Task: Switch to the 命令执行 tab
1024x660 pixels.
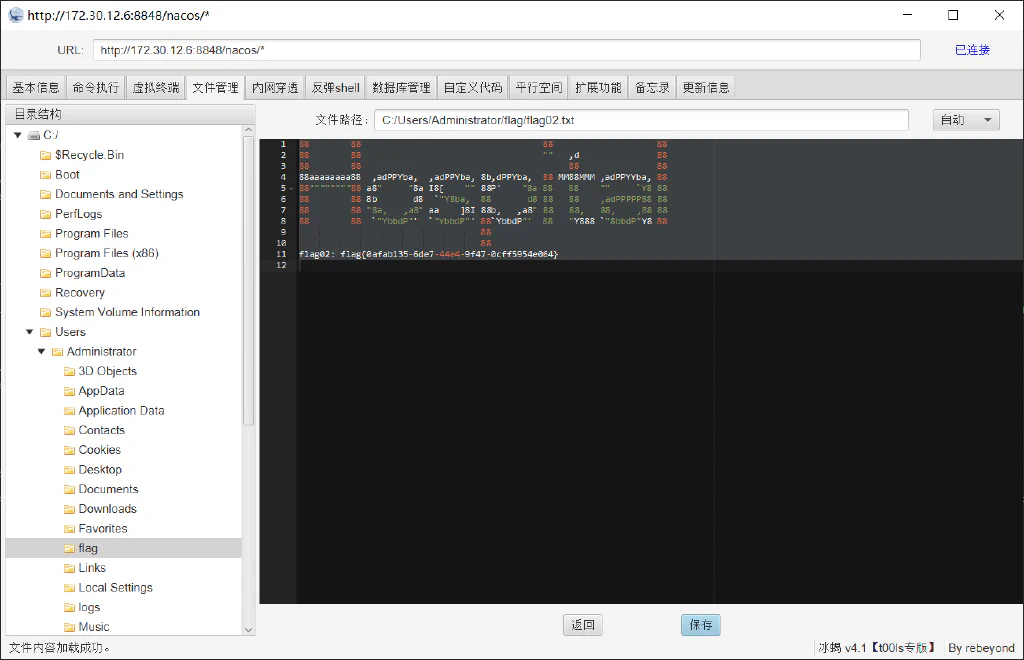Action: coord(95,87)
